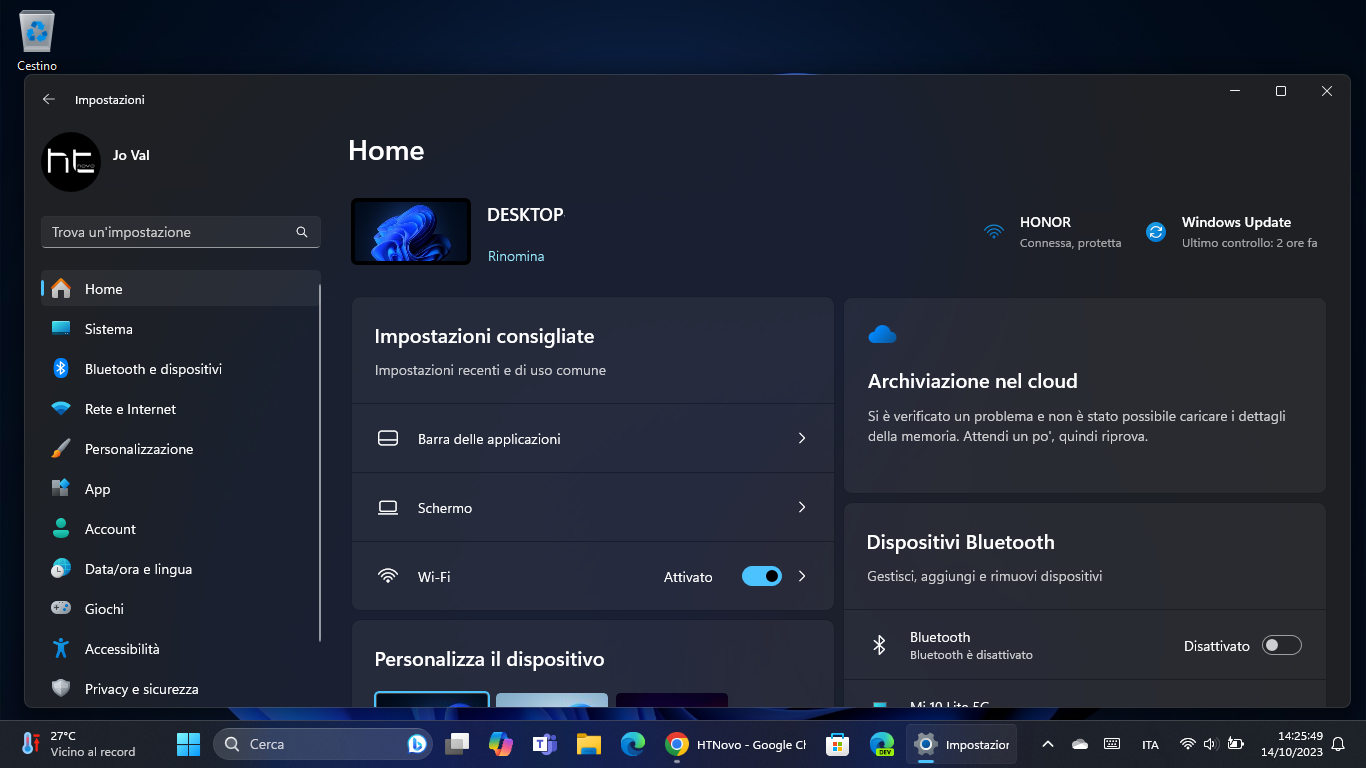
Task: Open Personalizzazione in sidebar
Action: (180, 449)
